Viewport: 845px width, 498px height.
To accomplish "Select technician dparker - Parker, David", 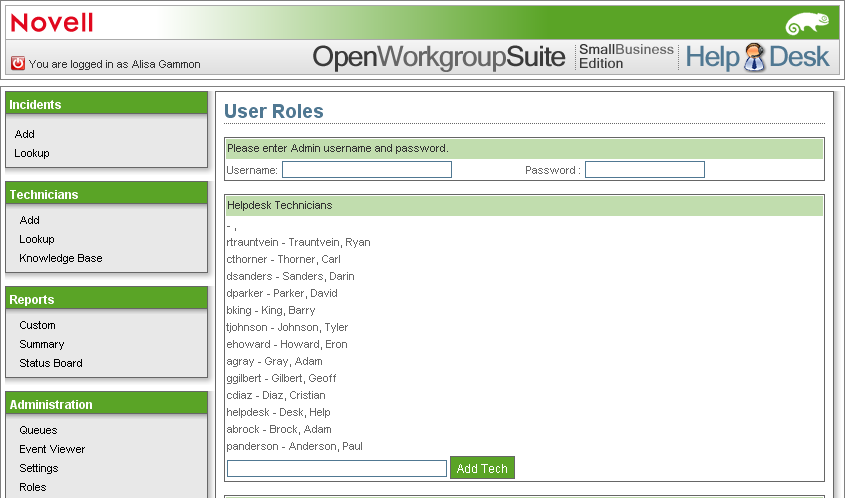I will (x=282, y=293).
